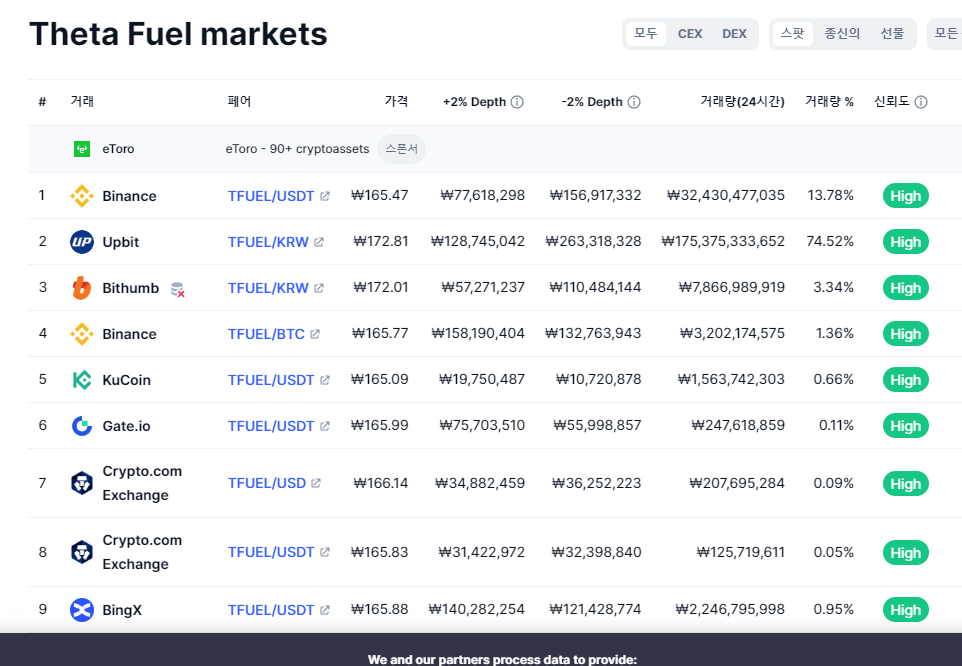The height and width of the screenshot is (666, 962).
Task: Click Bithumb +2% depth ₩57,271,237
Action: tap(483, 288)
